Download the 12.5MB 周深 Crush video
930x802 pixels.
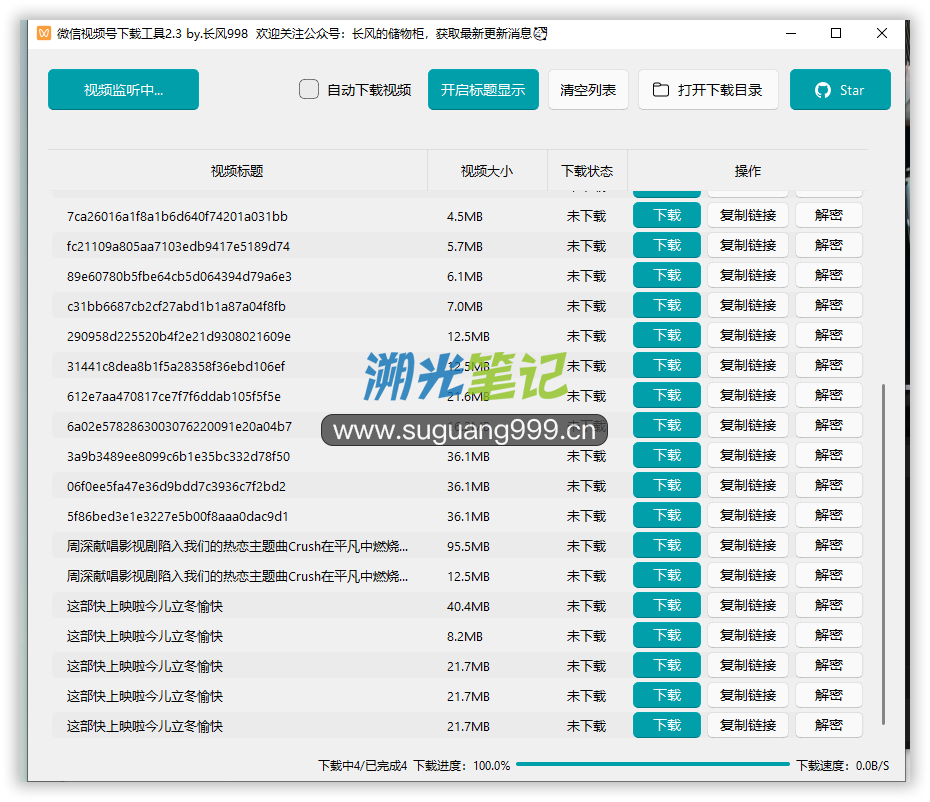click(x=667, y=575)
